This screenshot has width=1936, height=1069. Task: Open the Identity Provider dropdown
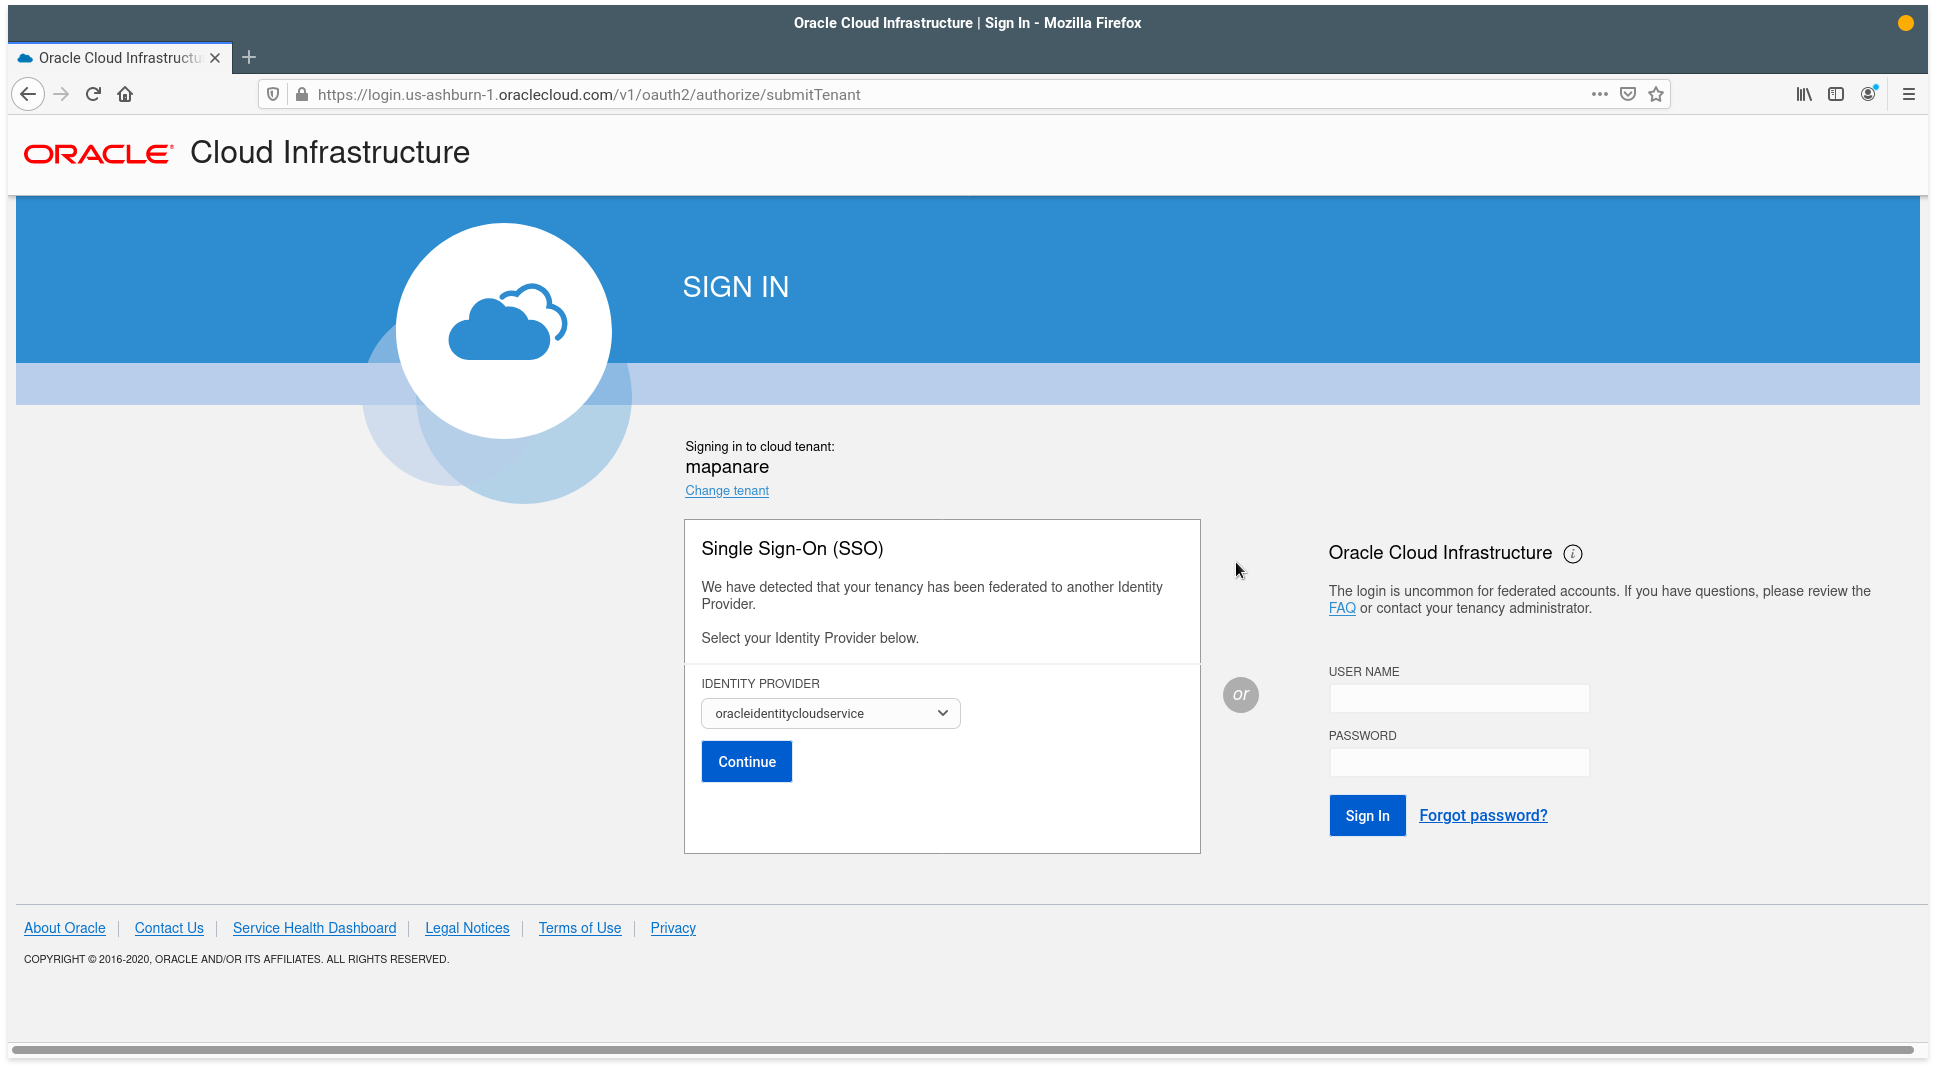point(831,713)
